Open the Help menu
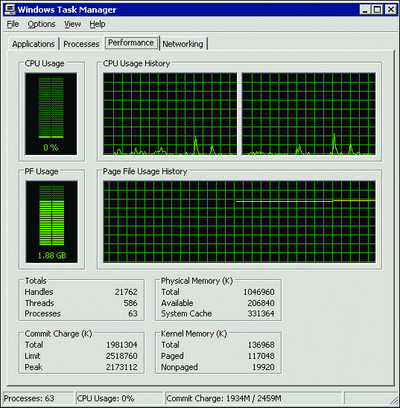Screen dimensions: 400x408 click(97, 24)
